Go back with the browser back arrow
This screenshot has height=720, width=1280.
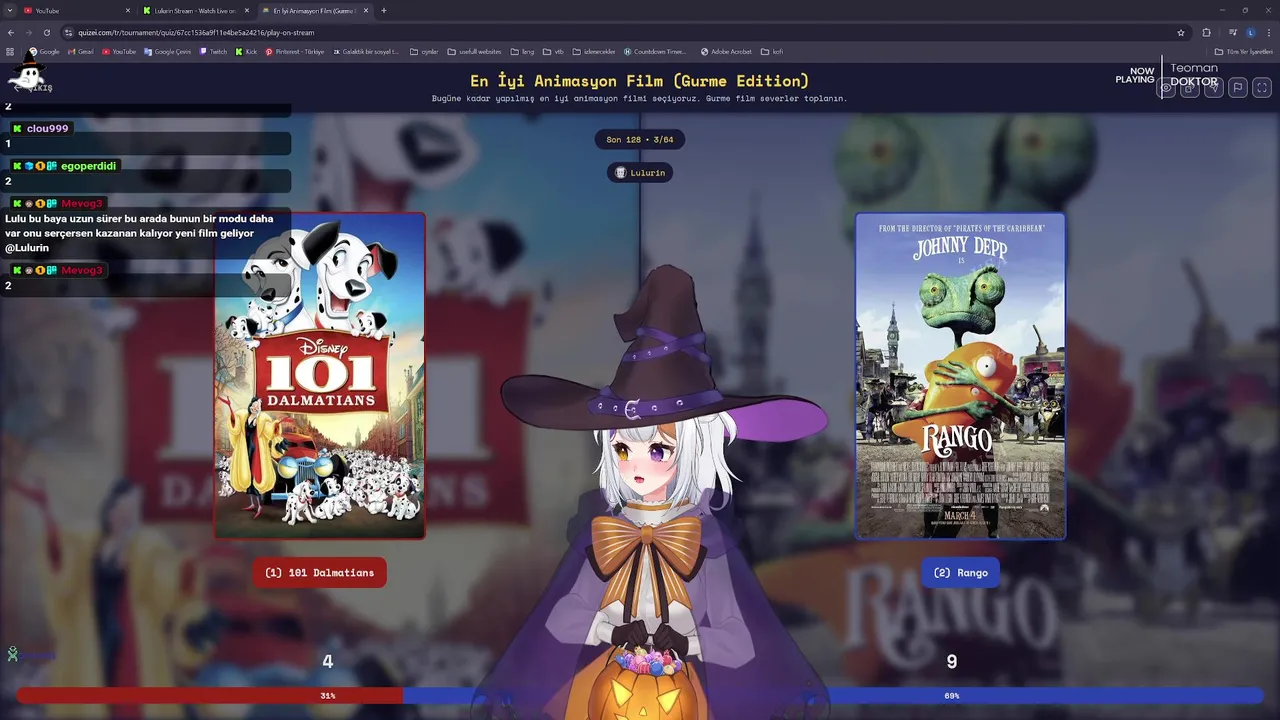pos(11,32)
